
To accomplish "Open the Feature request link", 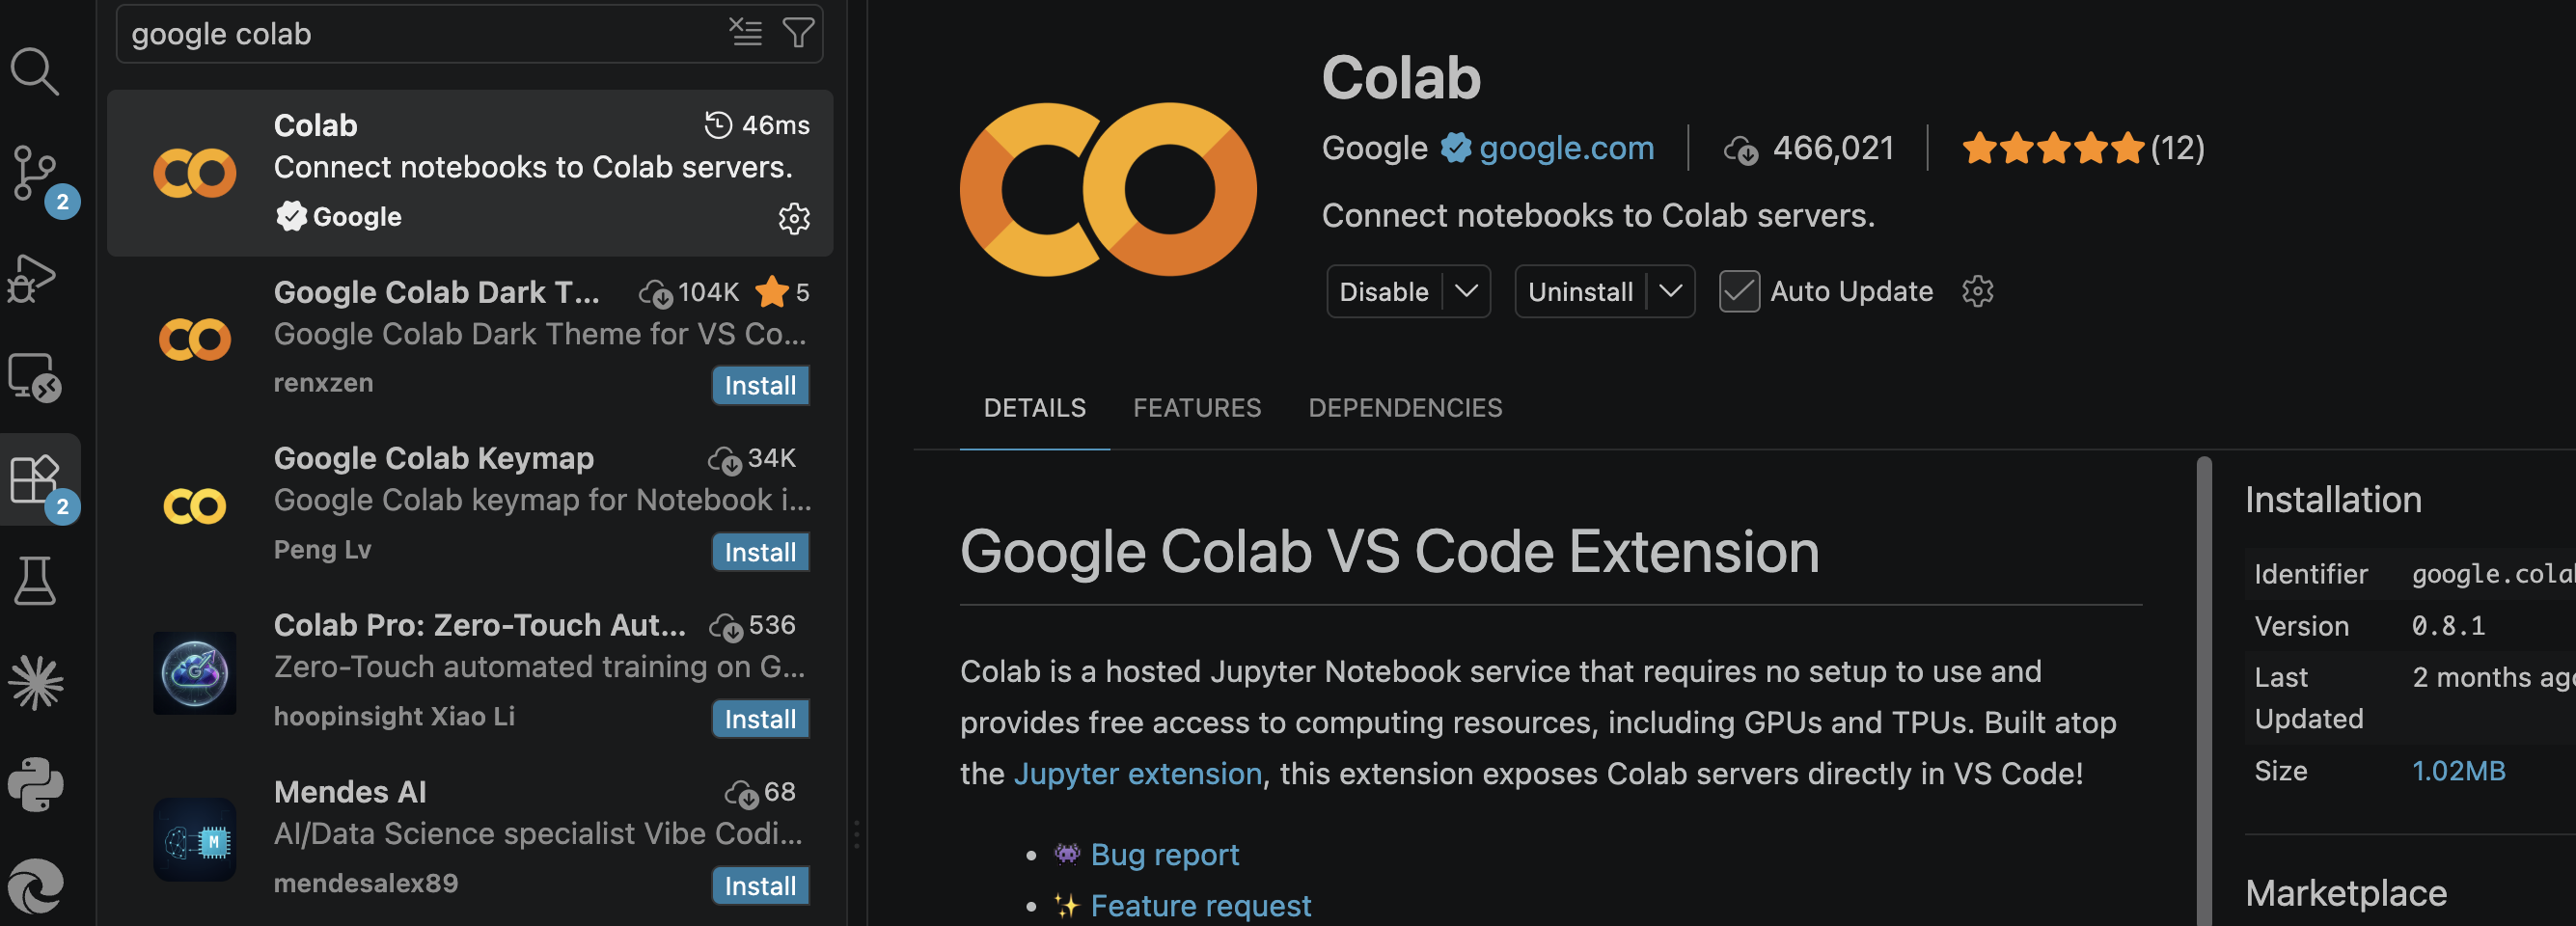I will click(1201, 906).
